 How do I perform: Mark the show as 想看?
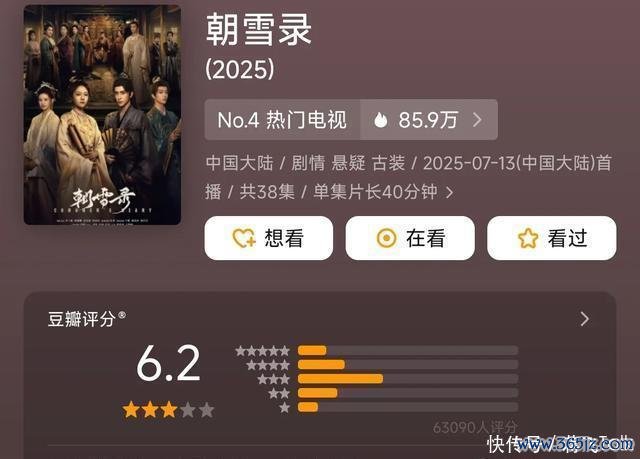click(x=269, y=238)
